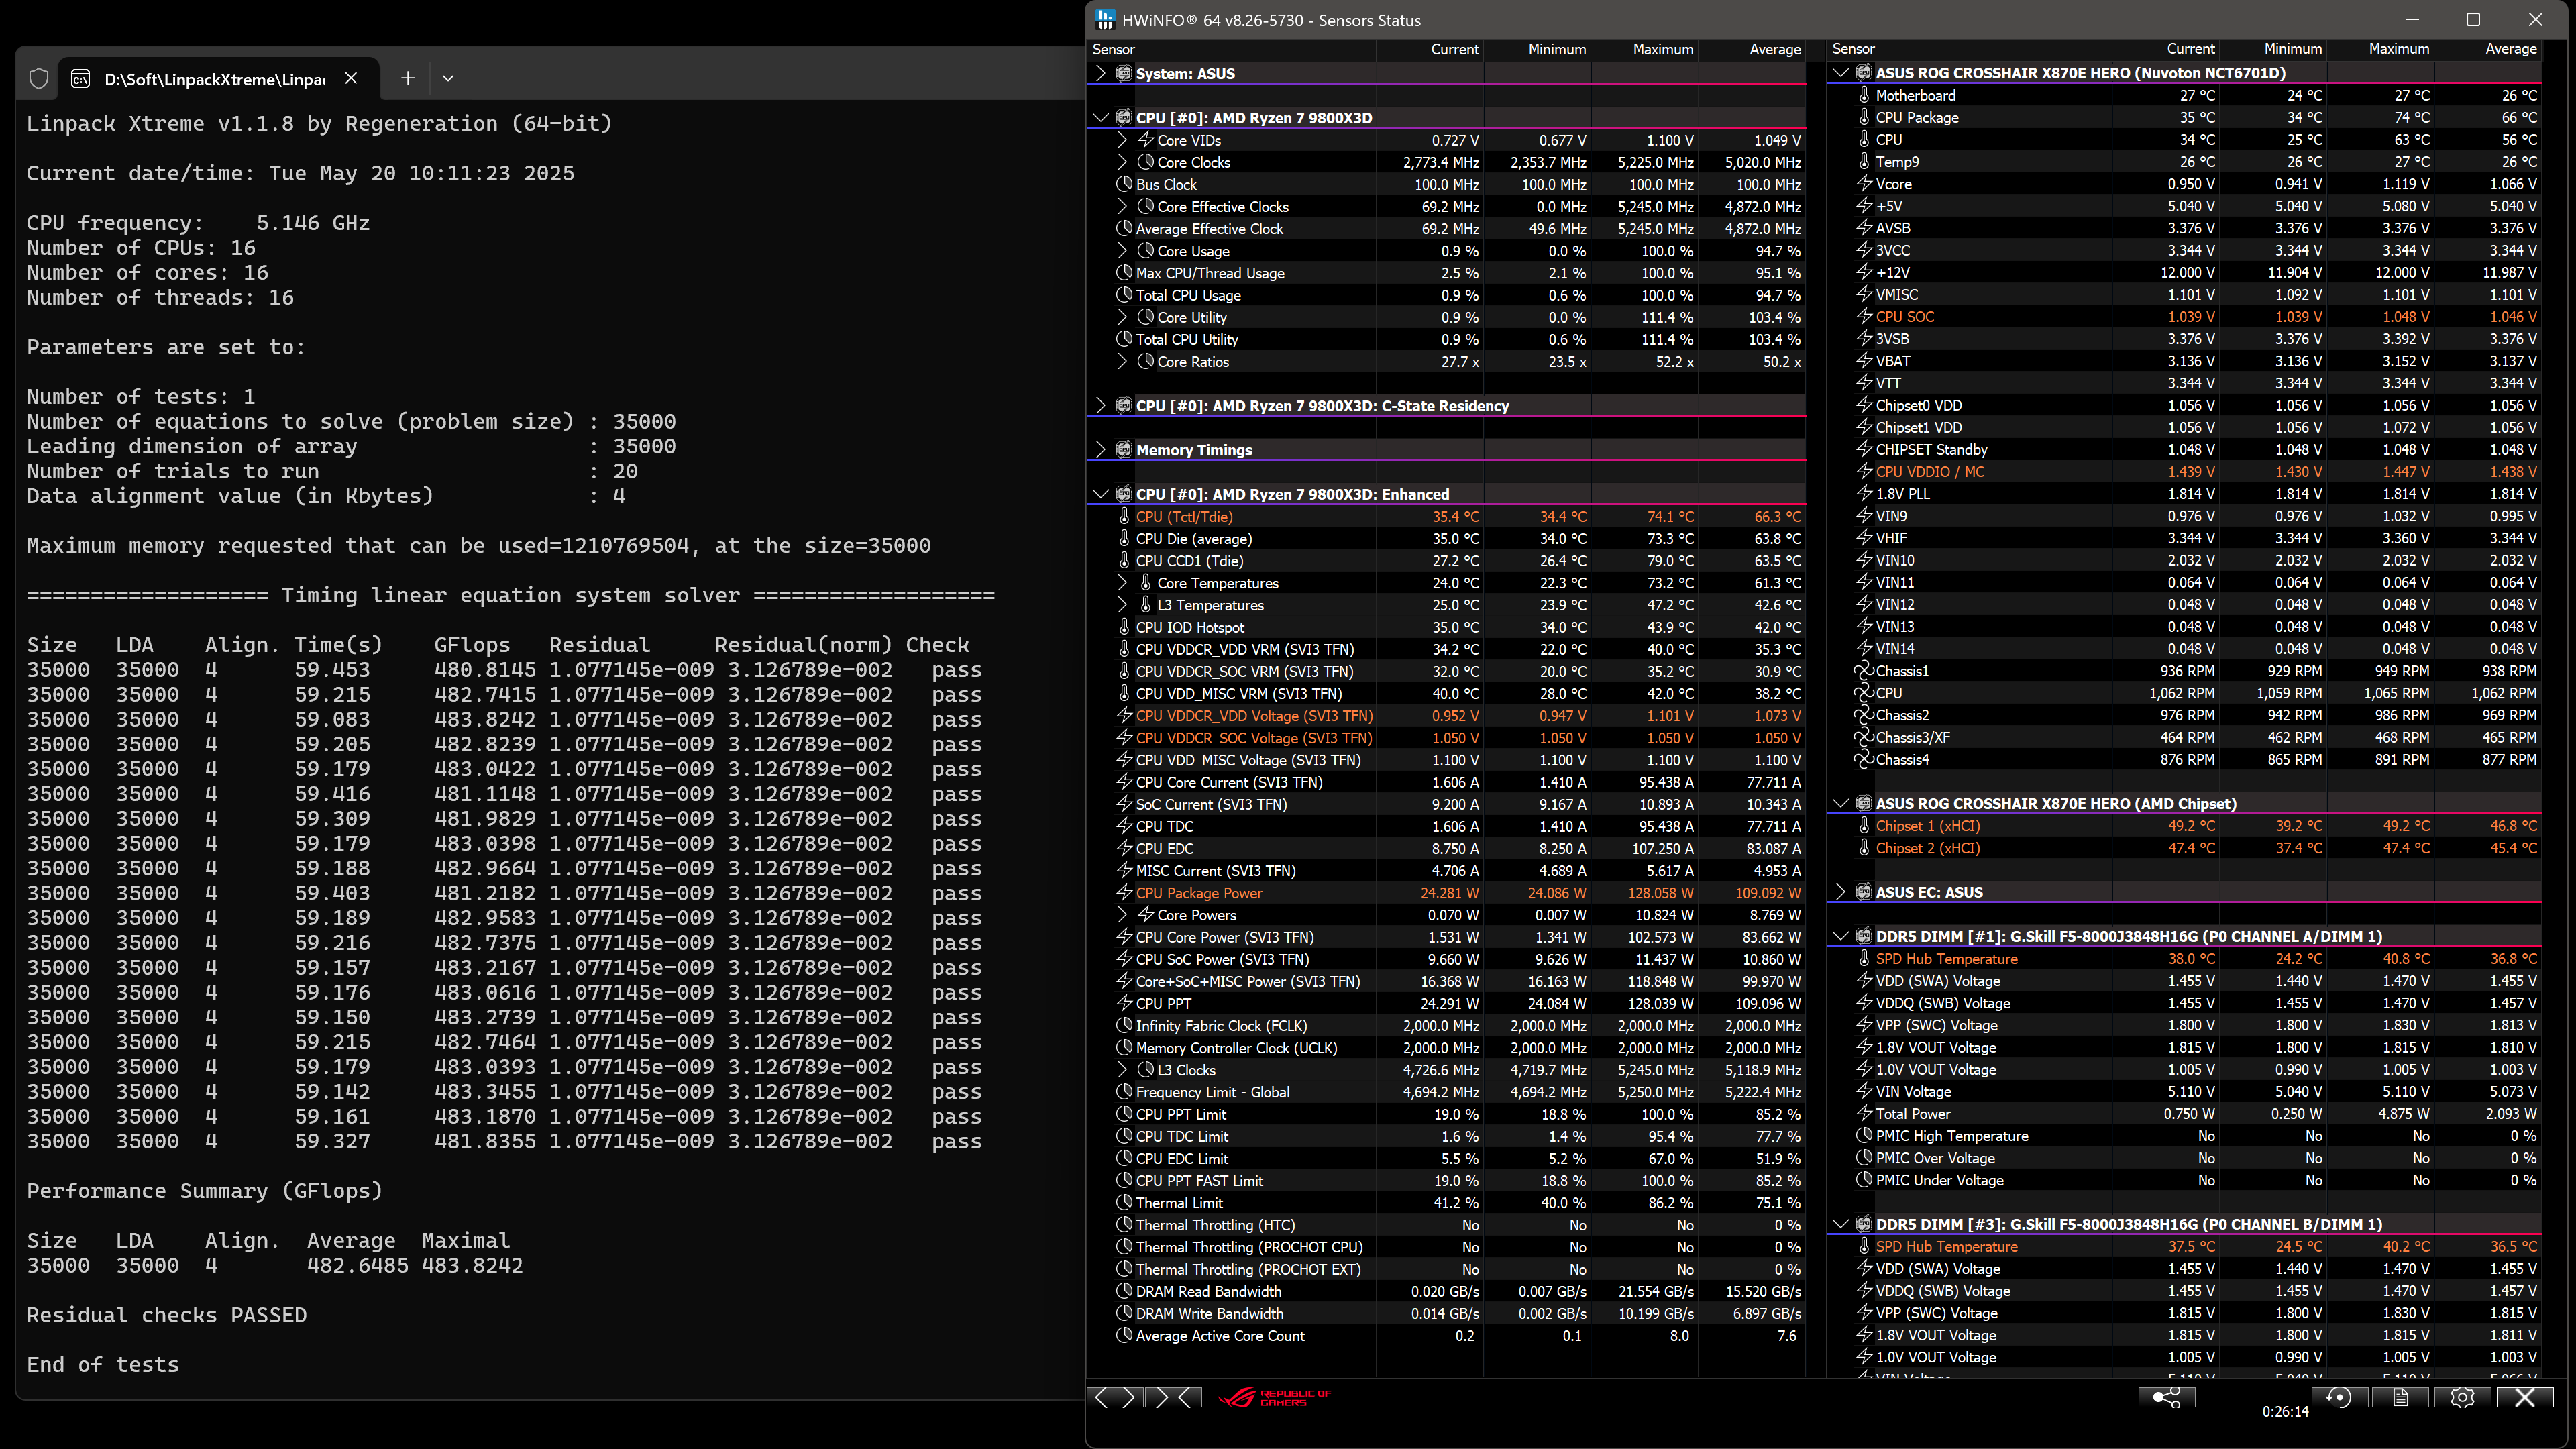Open terminal tab dropdown arrow
This screenshot has width=2576, height=1449.
(448, 78)
